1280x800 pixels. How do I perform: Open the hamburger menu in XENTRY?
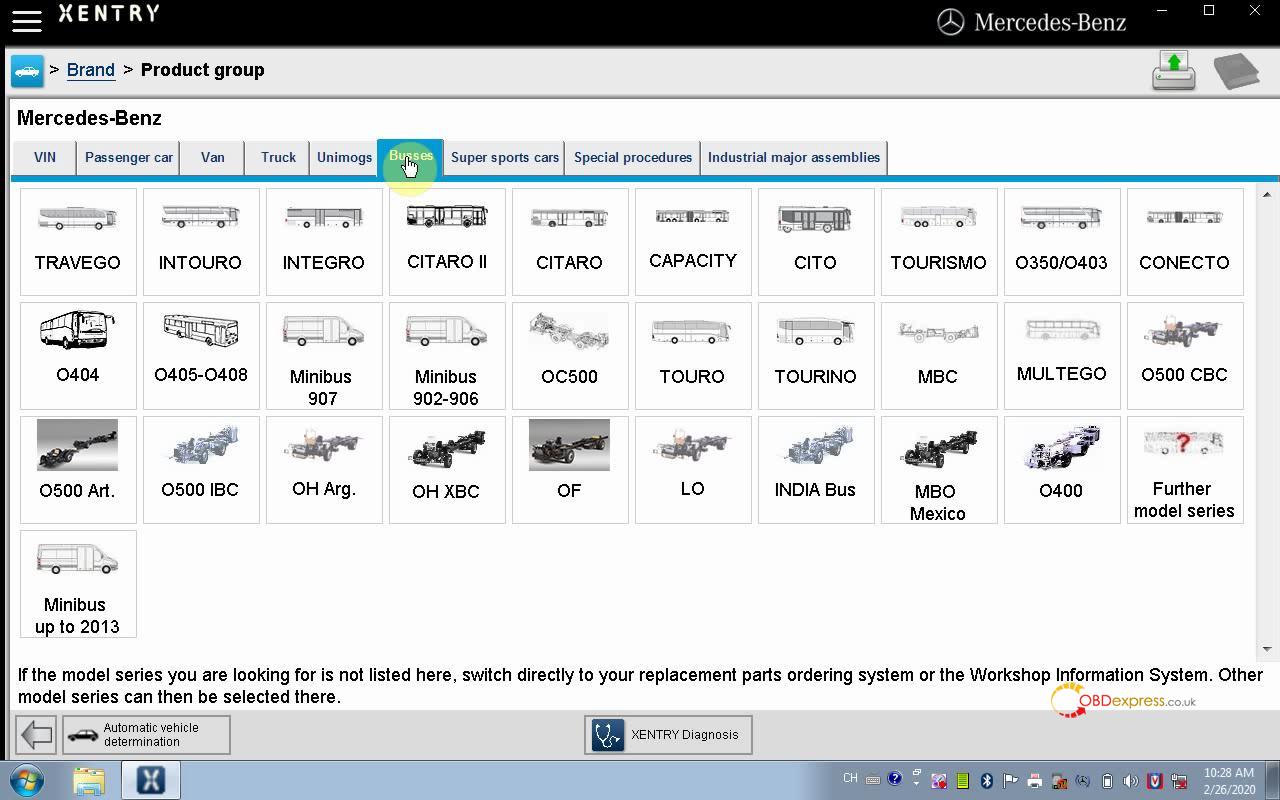point(27,21)
